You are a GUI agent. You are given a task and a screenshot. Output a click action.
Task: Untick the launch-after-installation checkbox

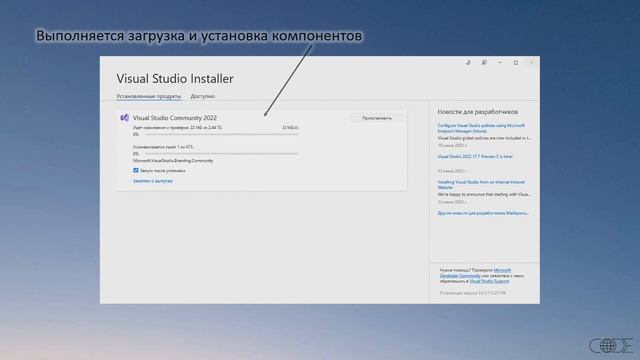pos(136,170)
